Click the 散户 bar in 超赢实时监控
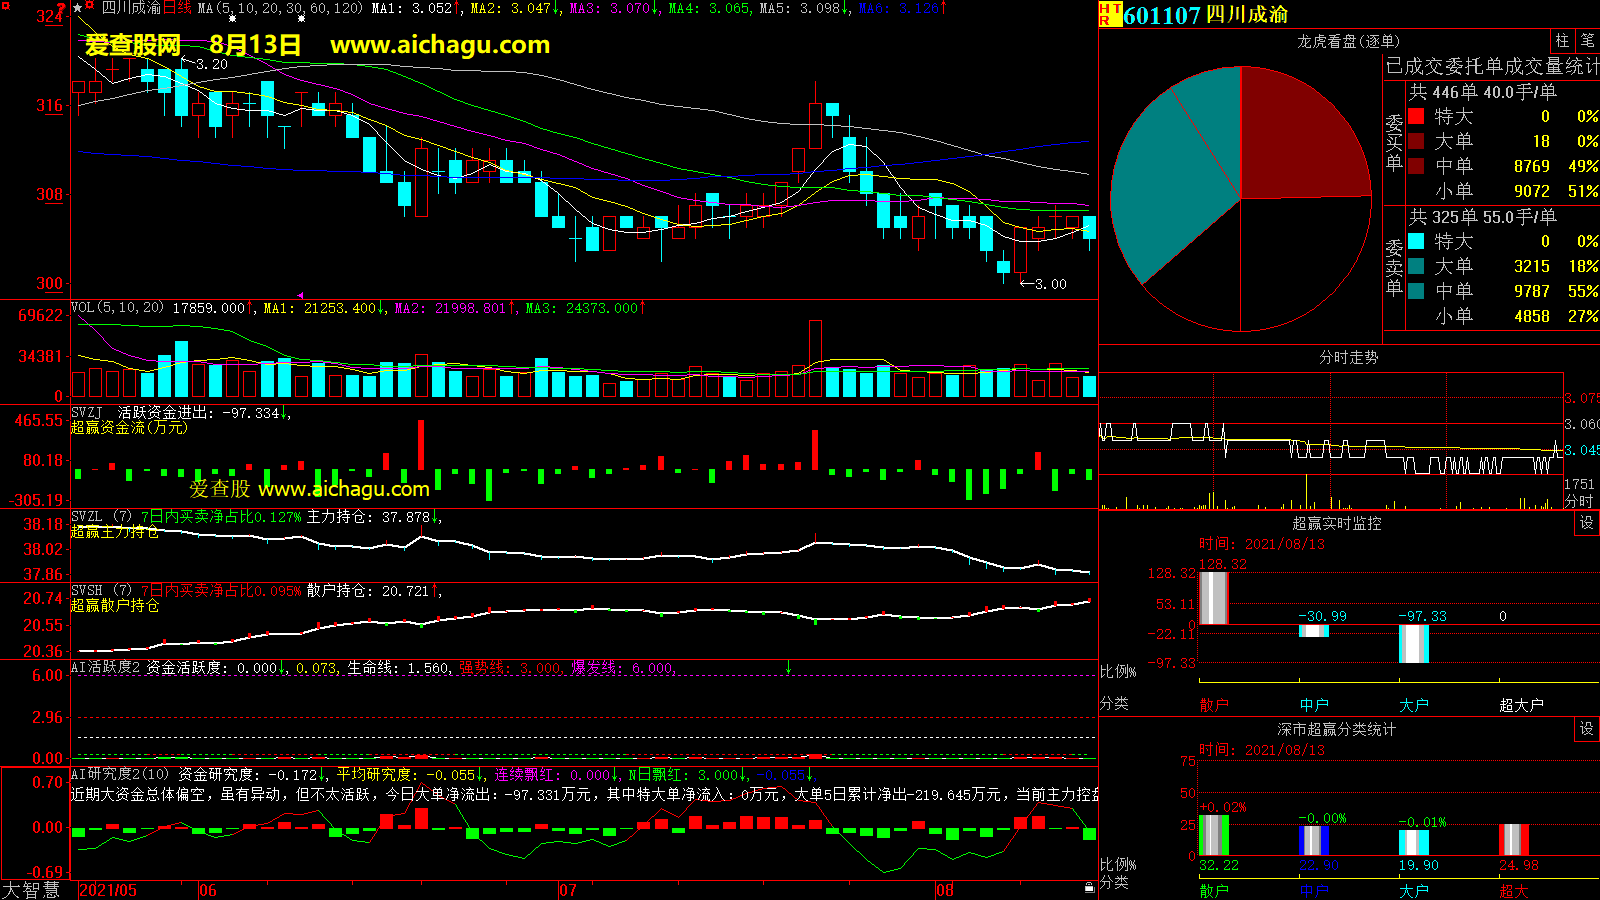Image resolution: width=1600 pixels, height=900 pixels. pos(1213,597)
